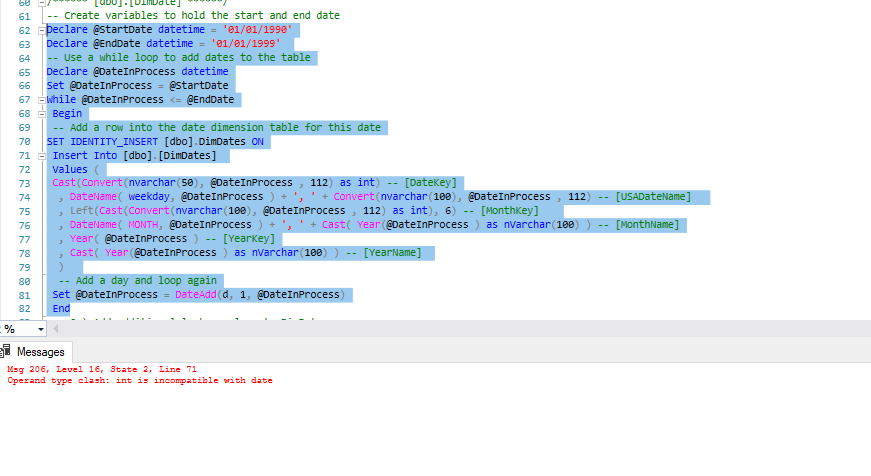
Task: Collapse the While block at line 67
Action: (42, 101)
